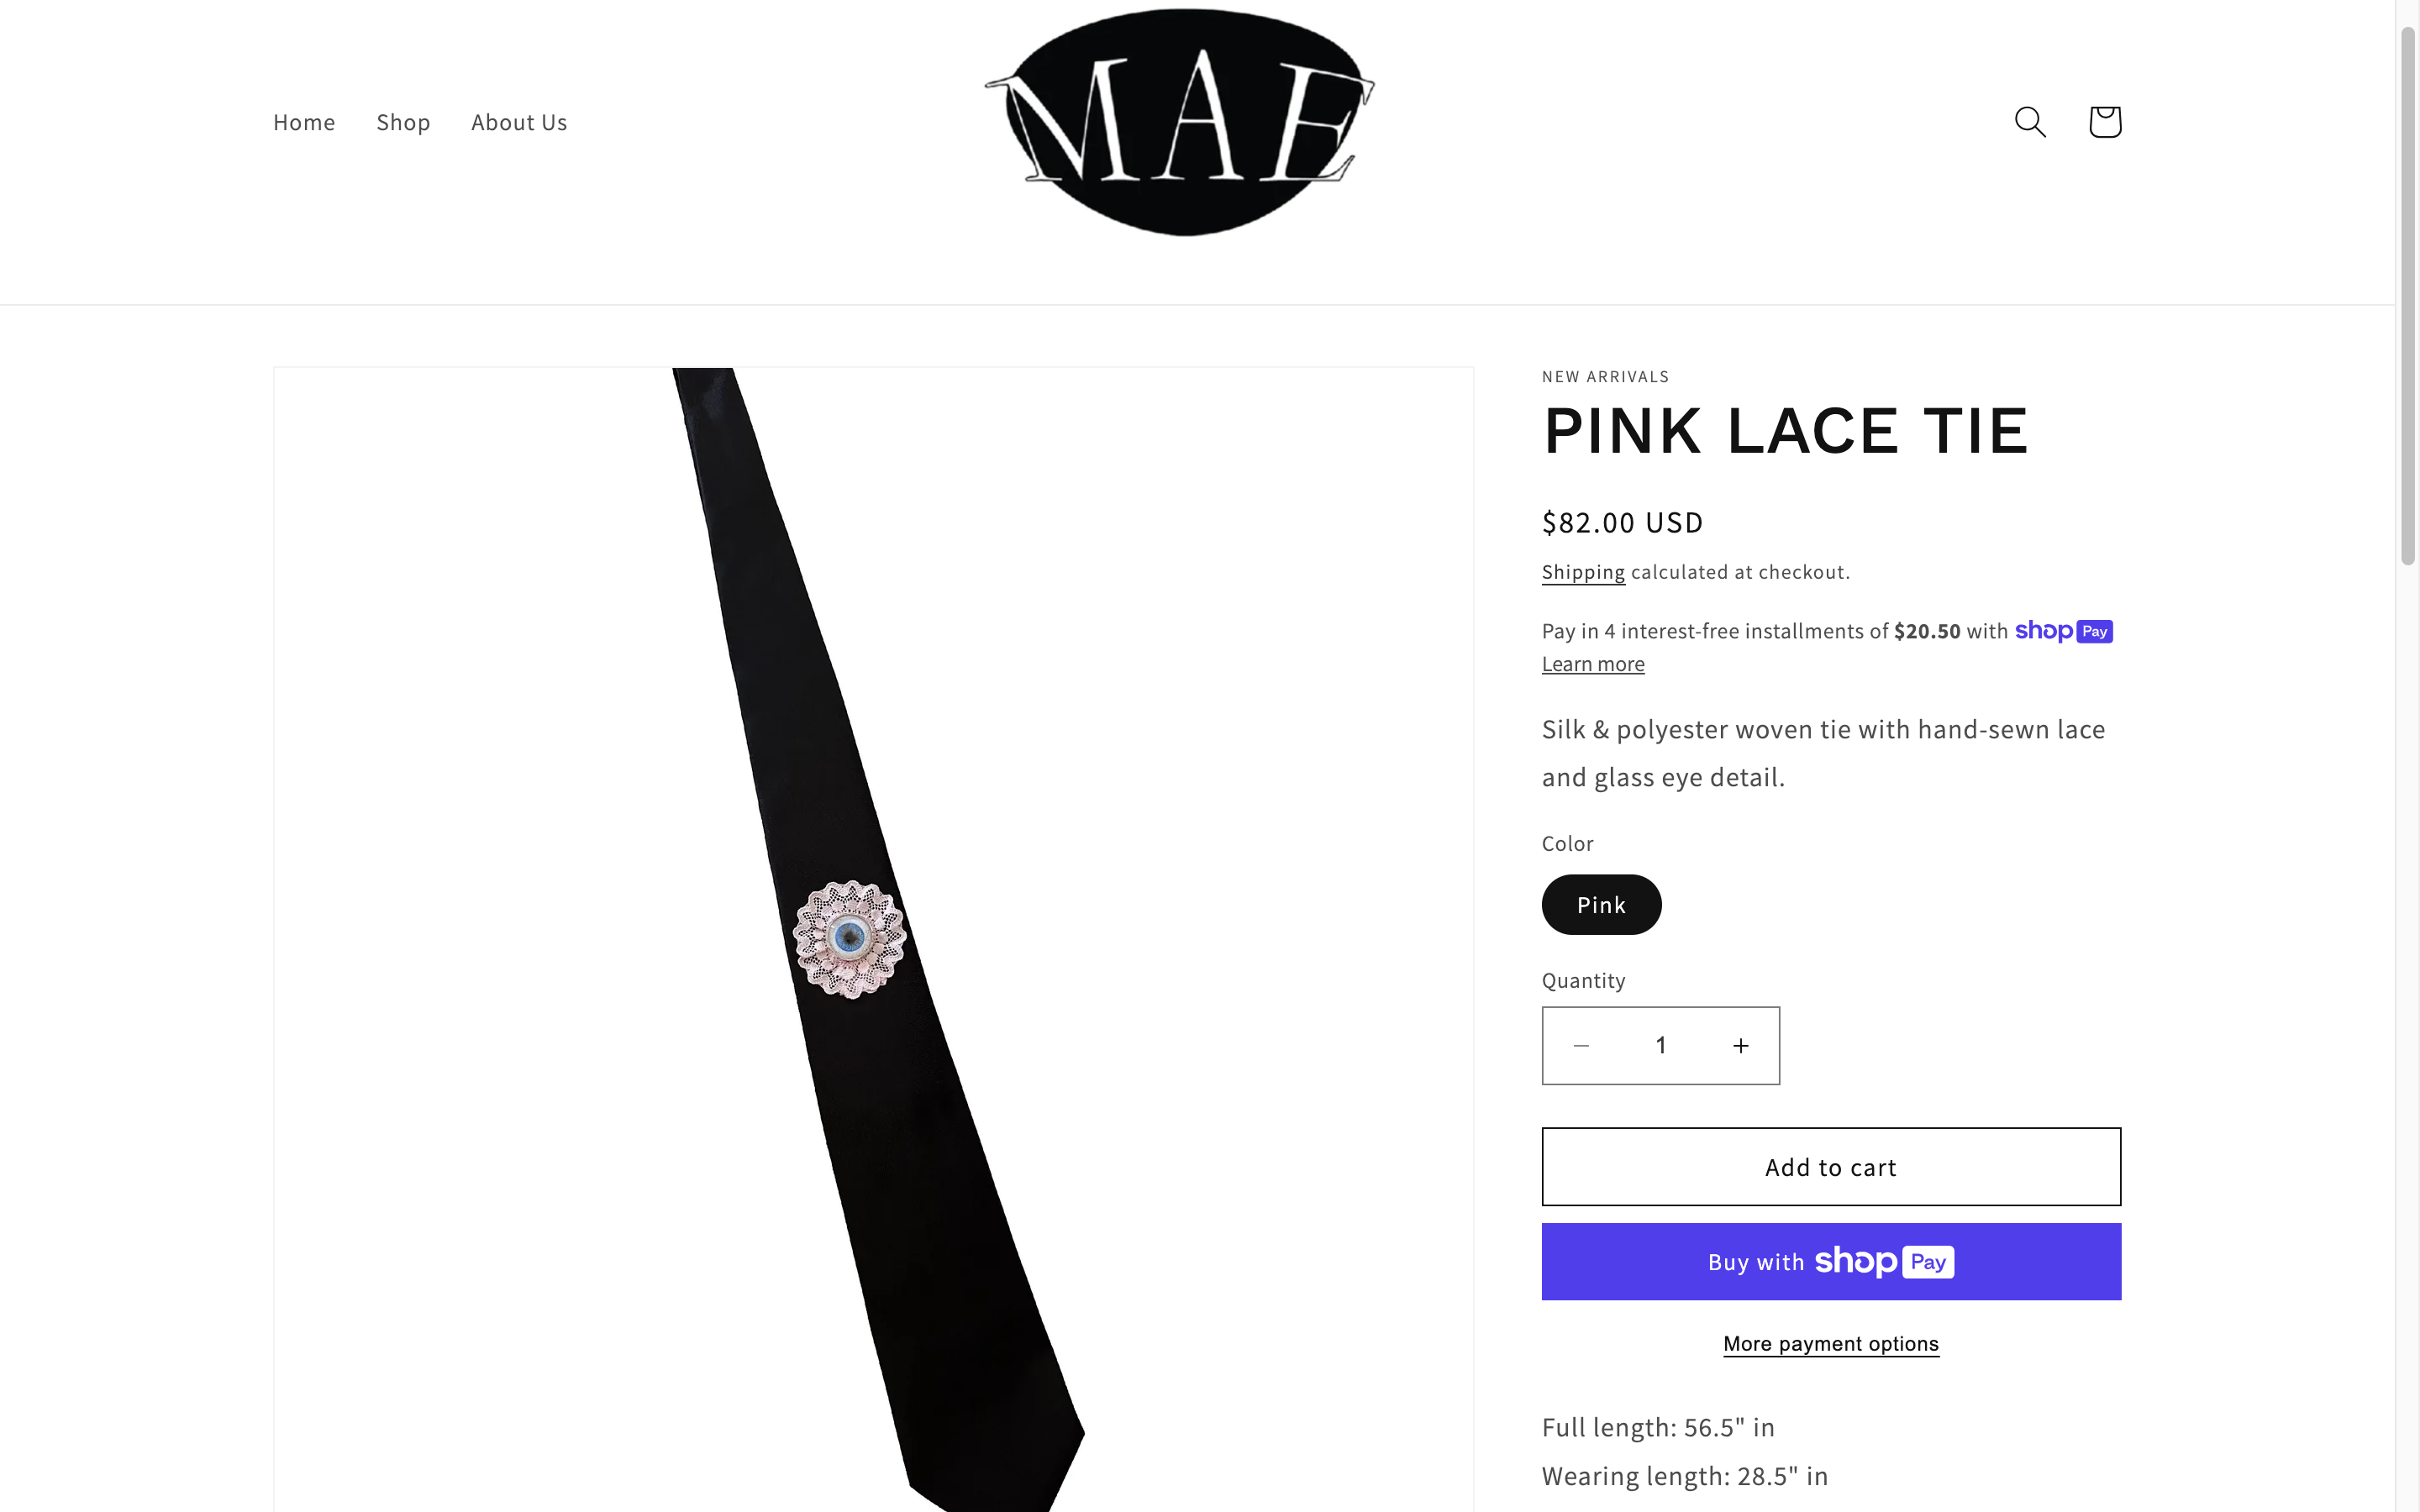Increase quantity with the plus icon
The width and height of the screenshot is (2420, 1512).
[x=1740, y=1045]
